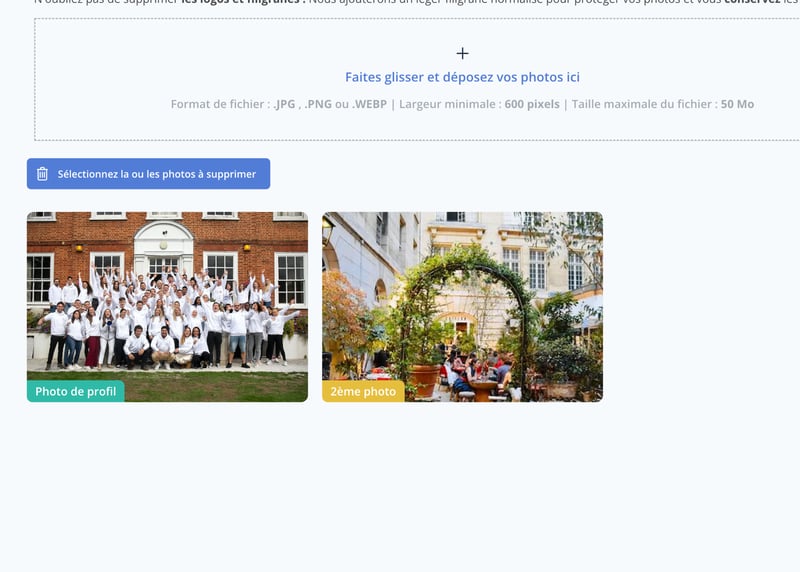Click the yellow '2ème photo' badge
This screenshot has height=572, width=800.
tap(363, 392)
